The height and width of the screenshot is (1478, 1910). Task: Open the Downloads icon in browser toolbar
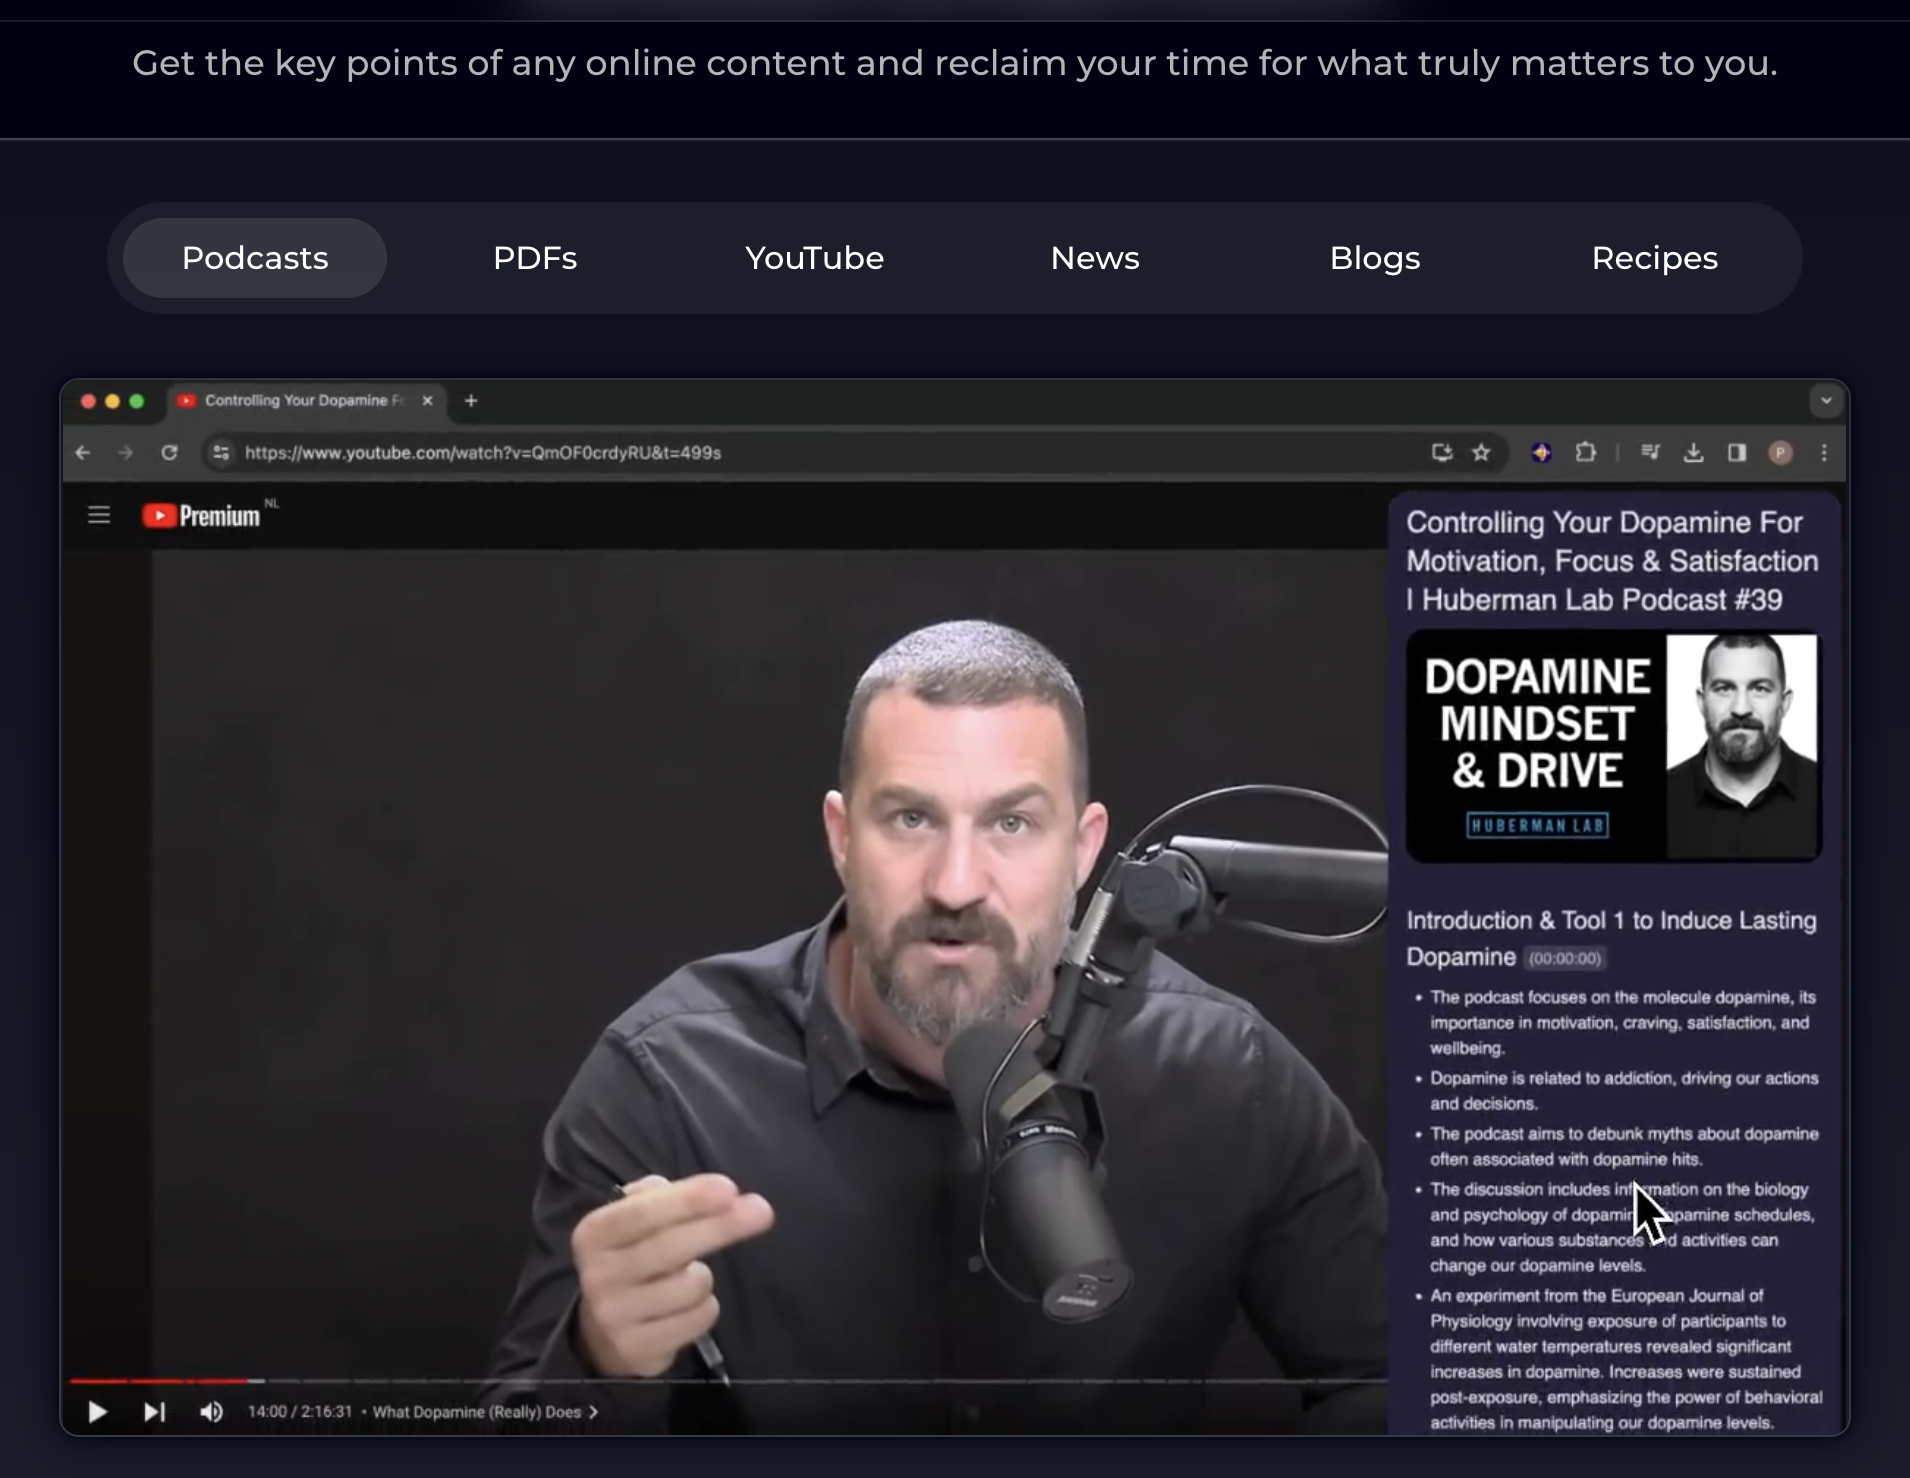[x=1692, y=452]
